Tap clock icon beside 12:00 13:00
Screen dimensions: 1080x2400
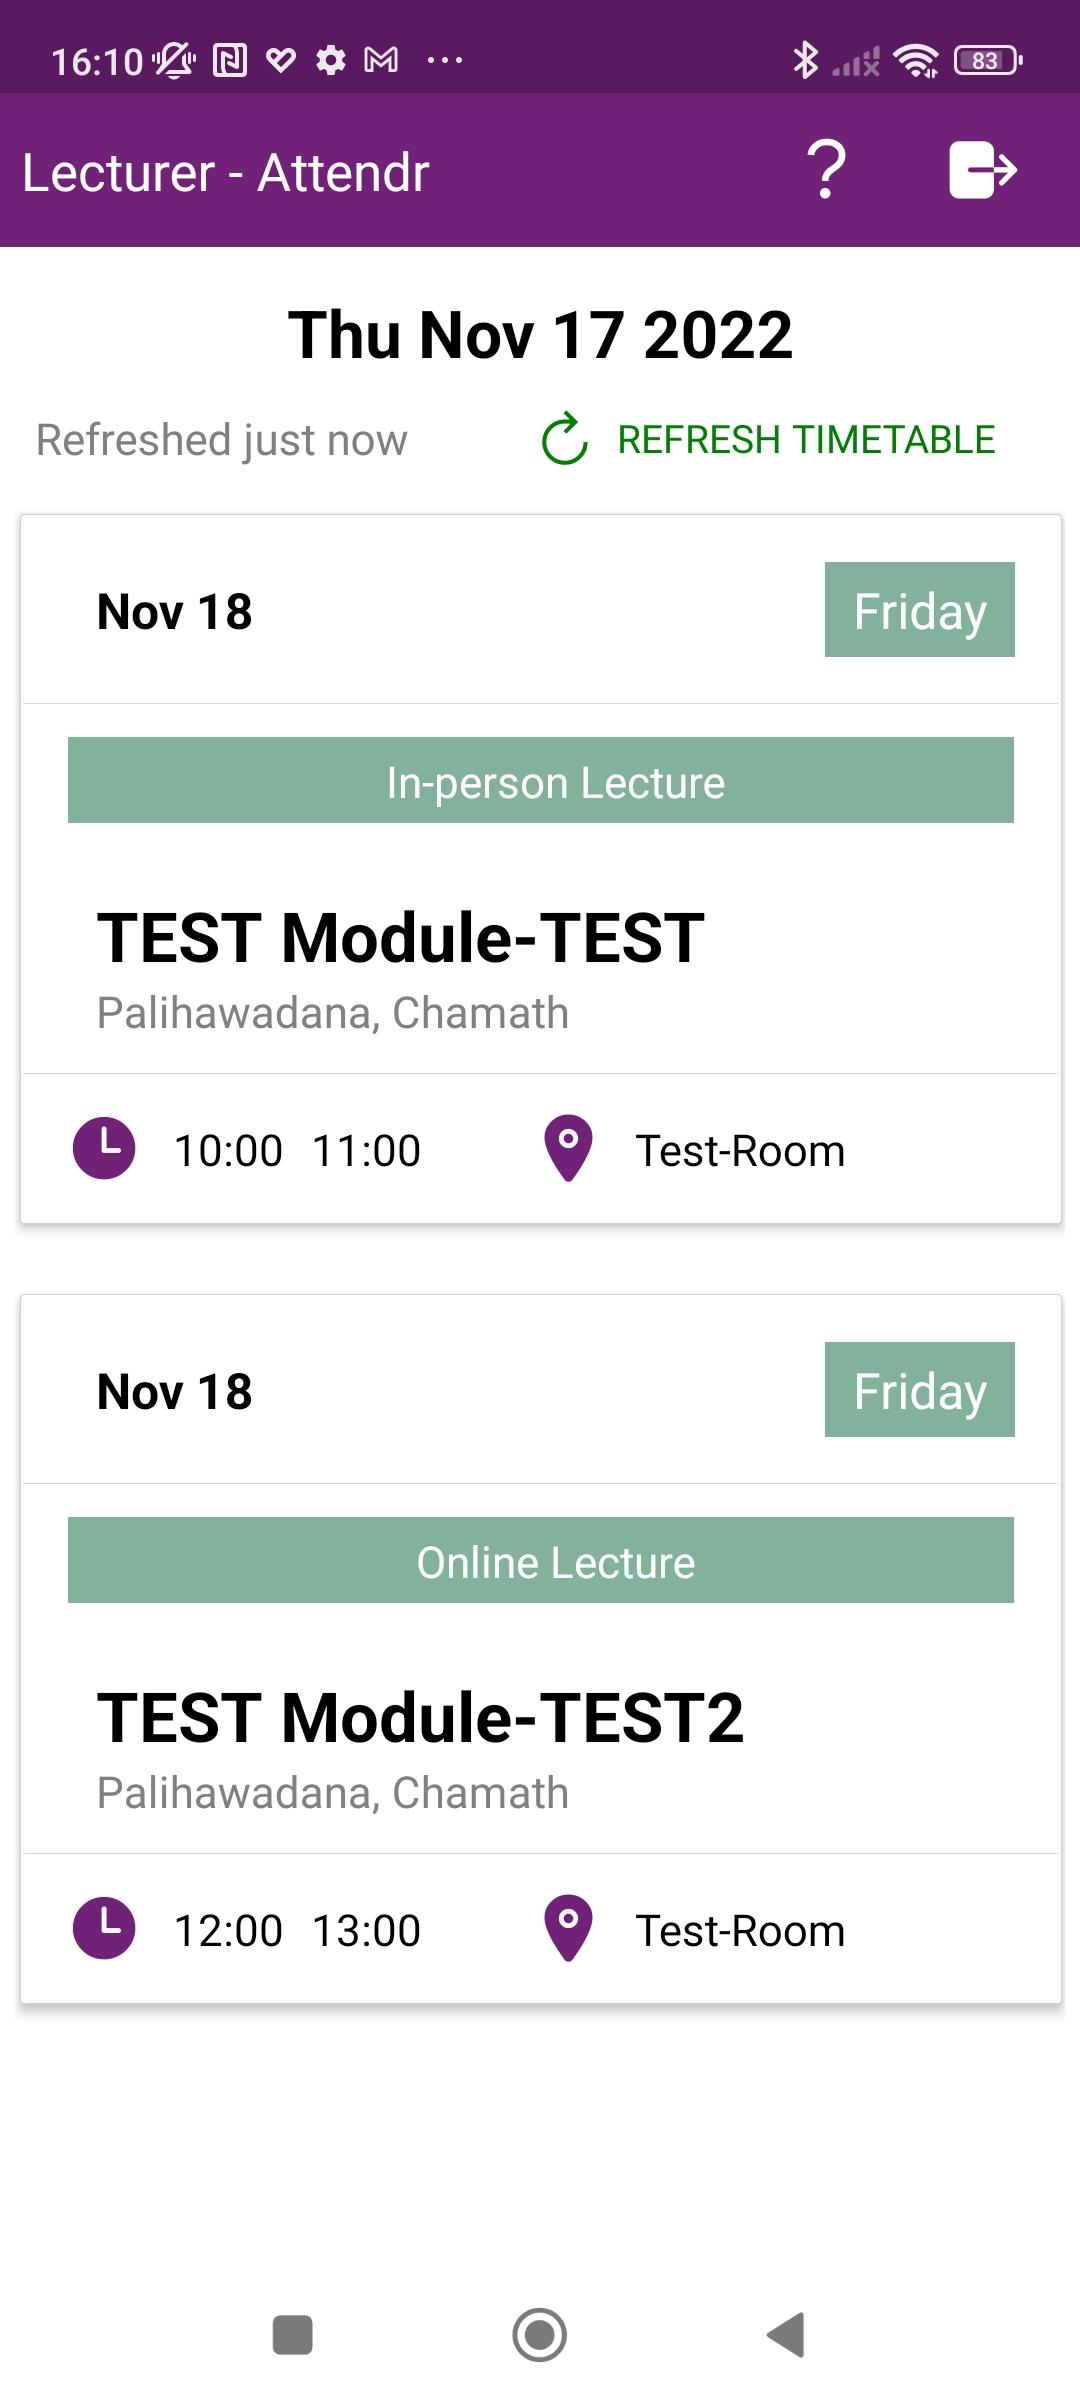tap(104, 1928)
